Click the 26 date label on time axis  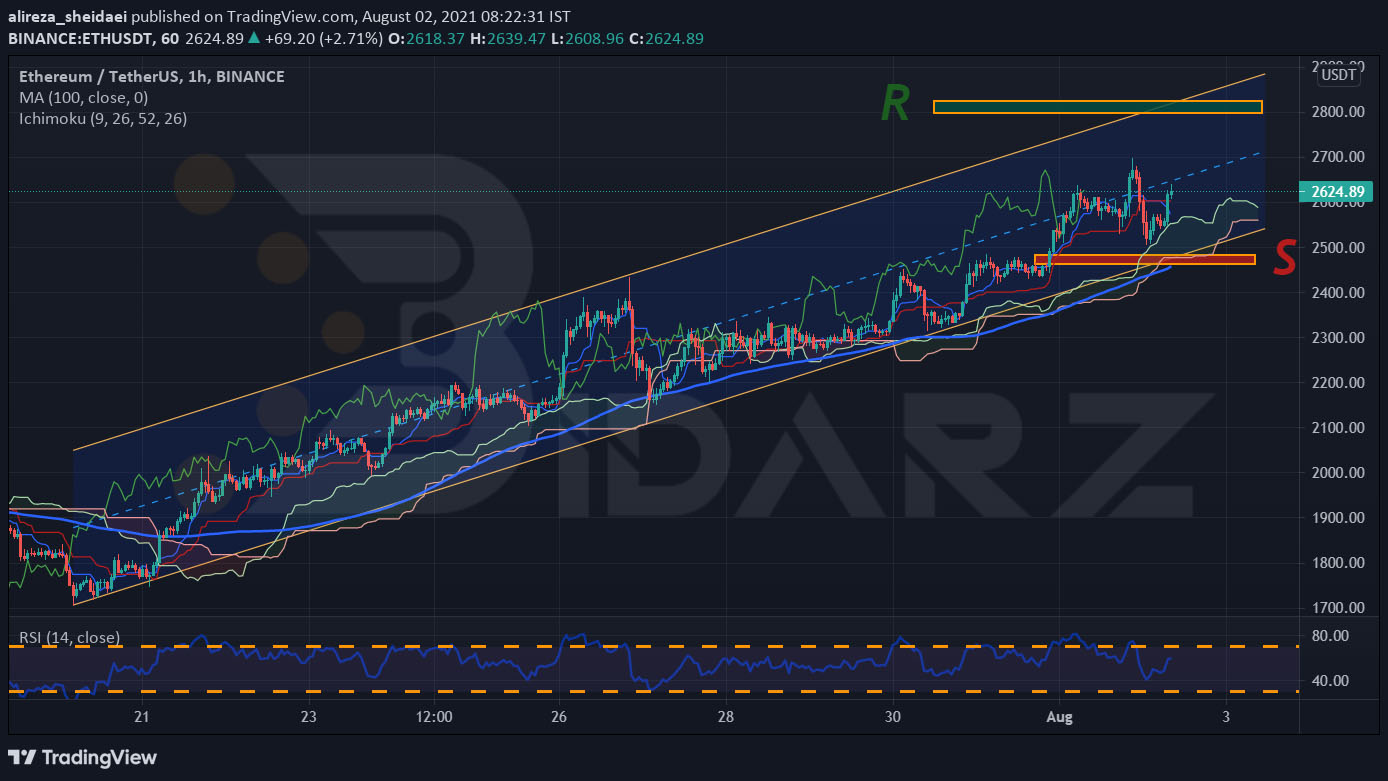coord(559,717)
